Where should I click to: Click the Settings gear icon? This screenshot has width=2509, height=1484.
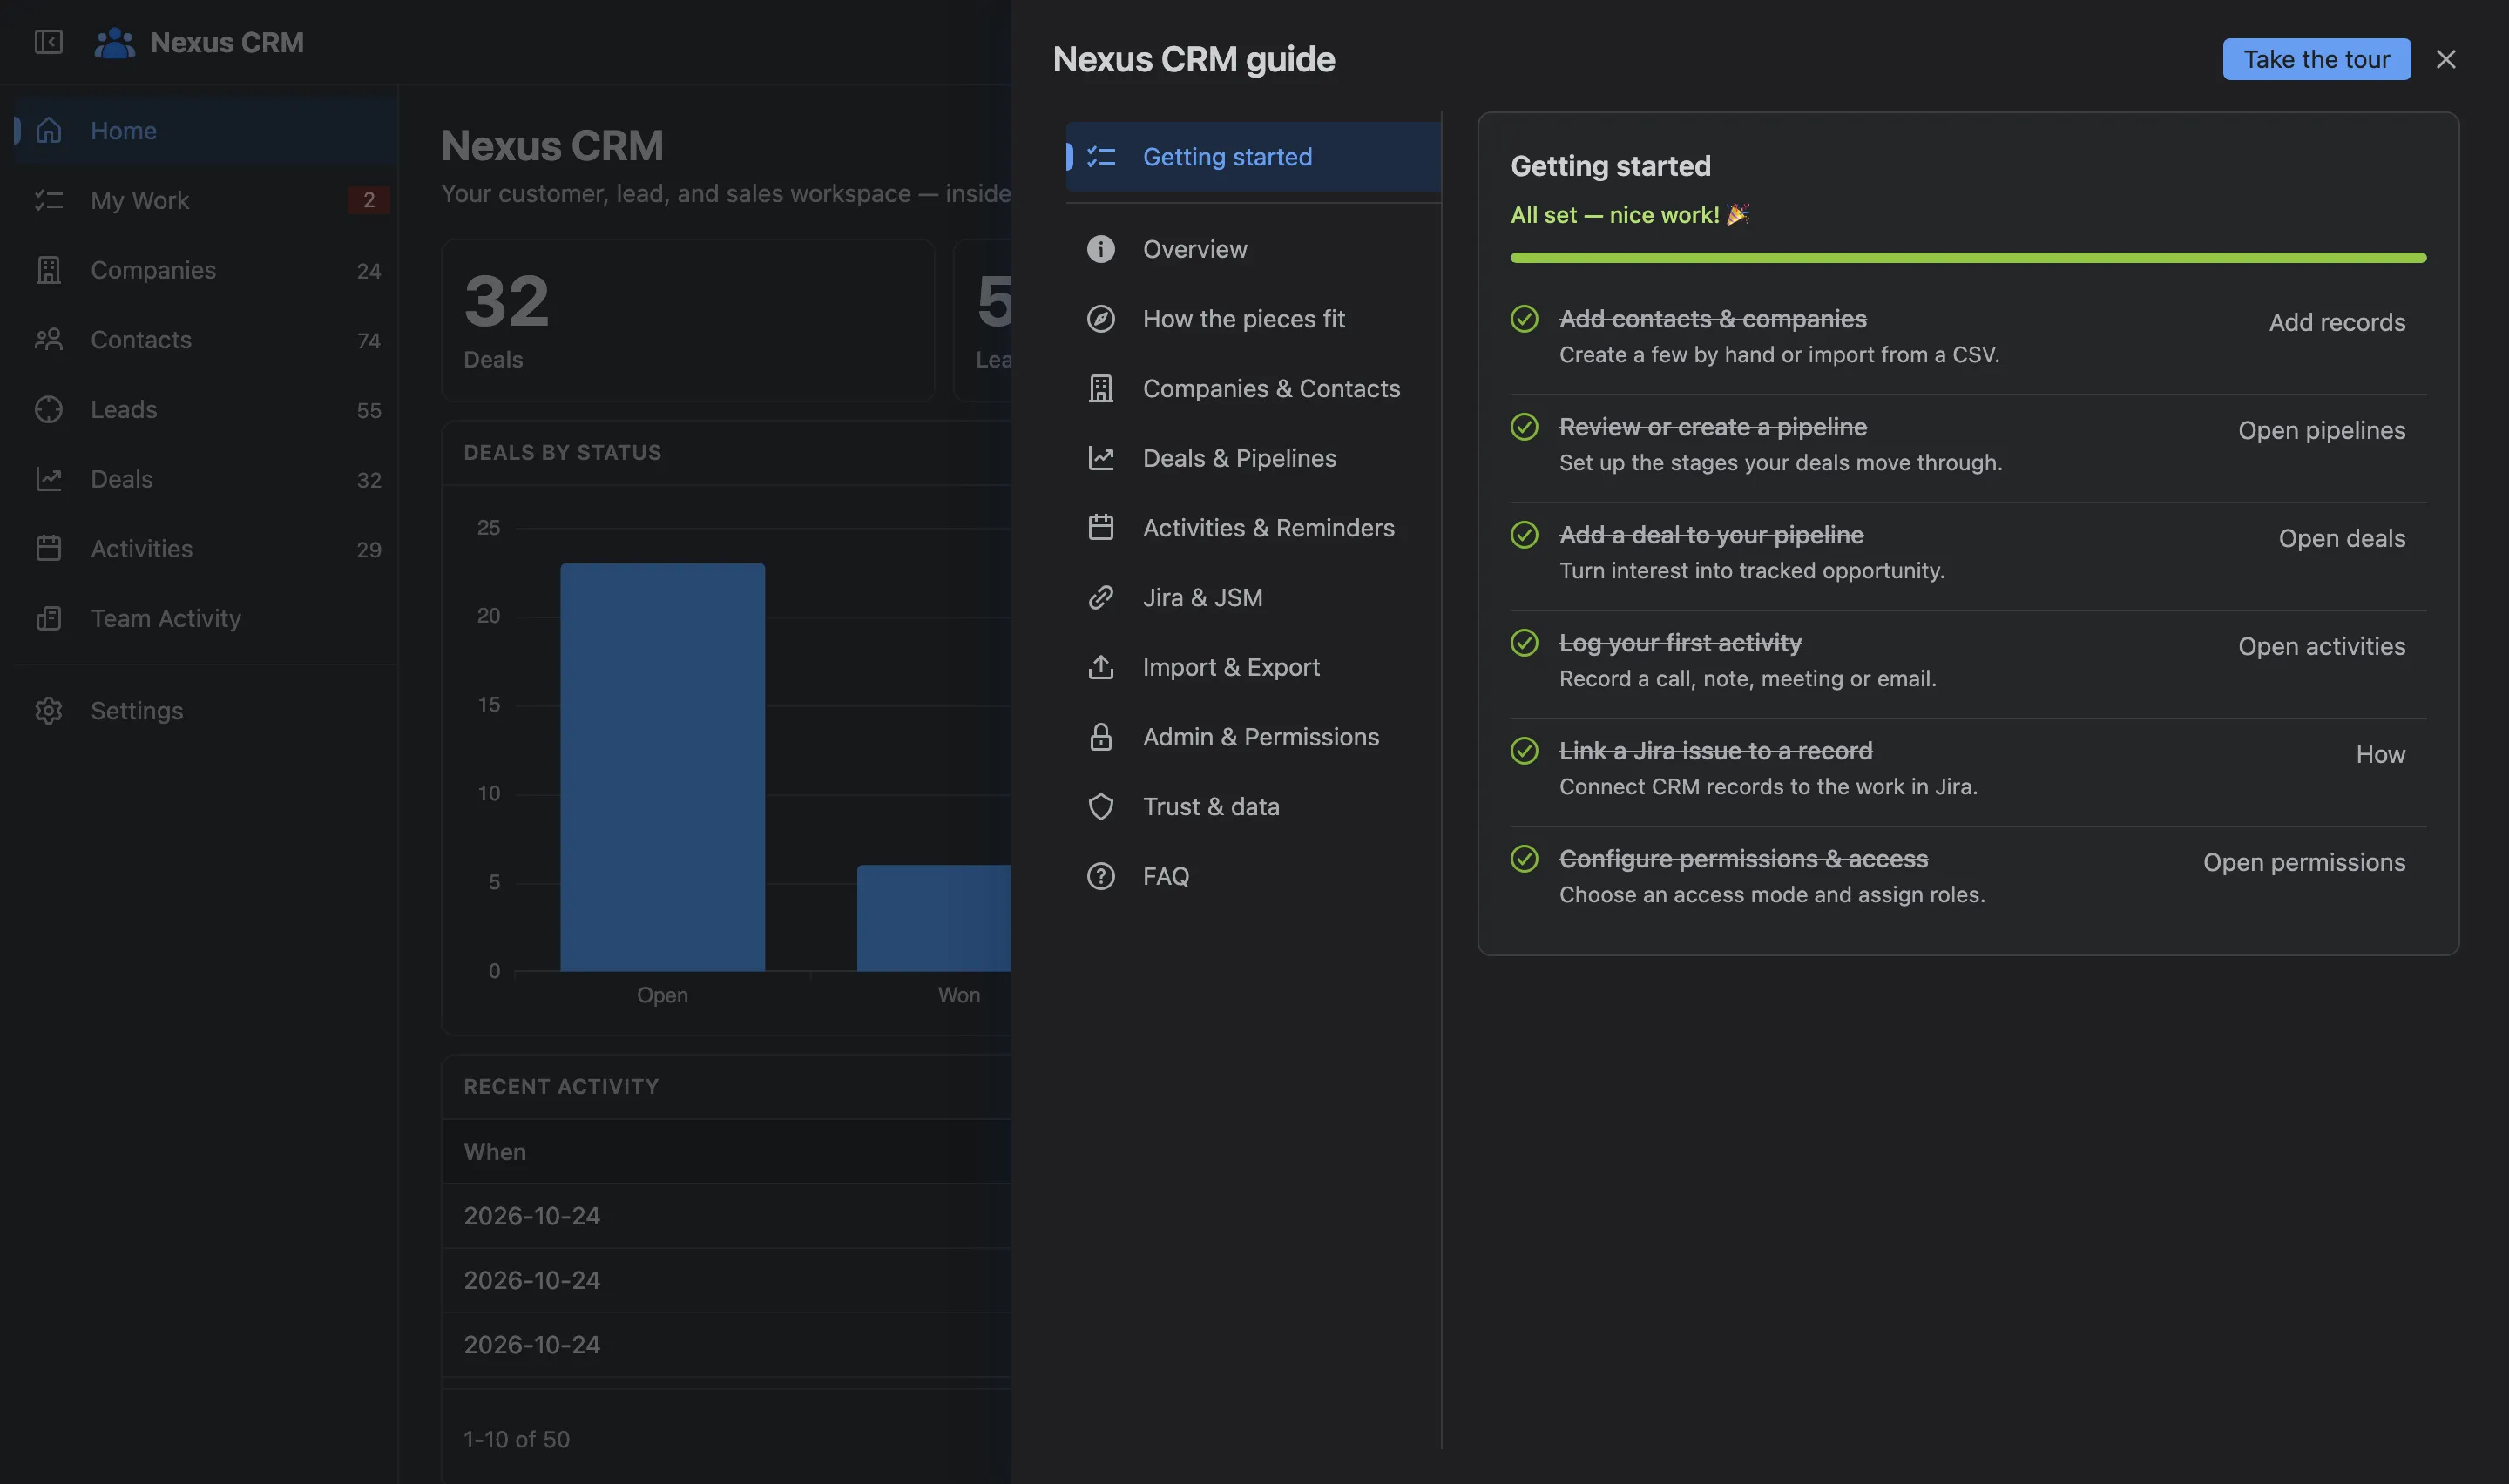pos(48,710)
